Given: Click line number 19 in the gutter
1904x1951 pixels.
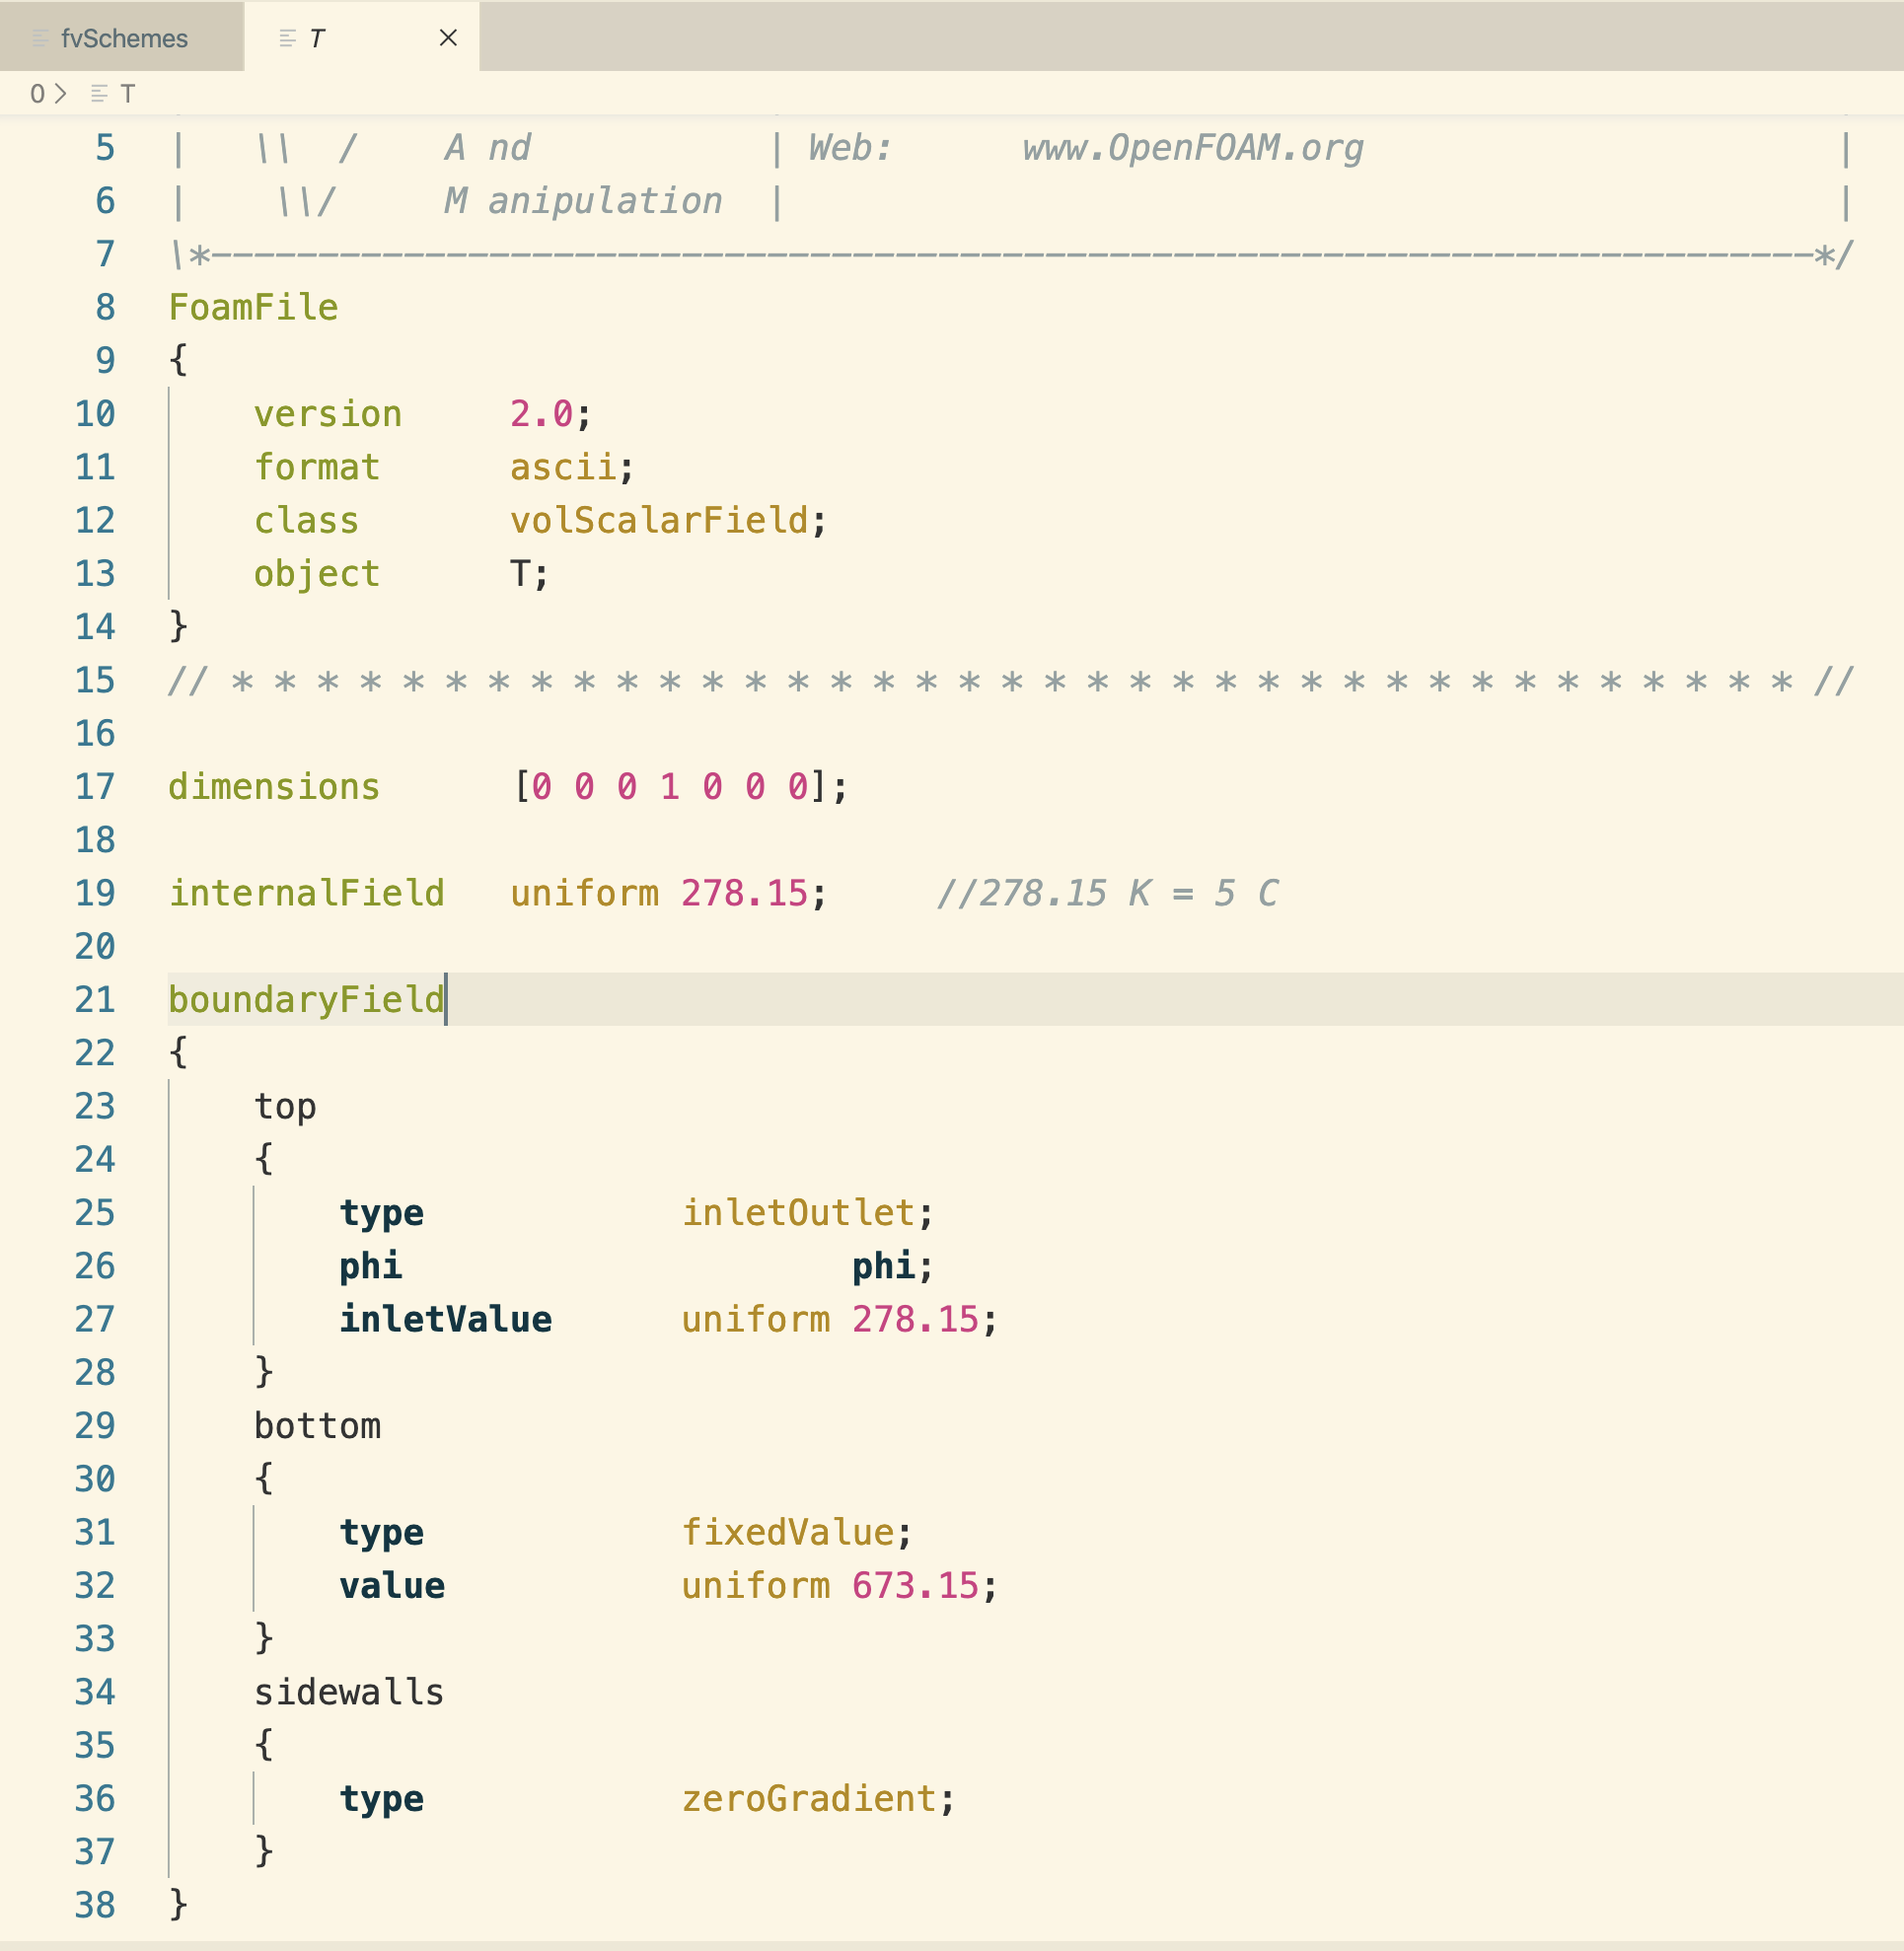Looking at the screenshot, I should (x=95, y=893).
